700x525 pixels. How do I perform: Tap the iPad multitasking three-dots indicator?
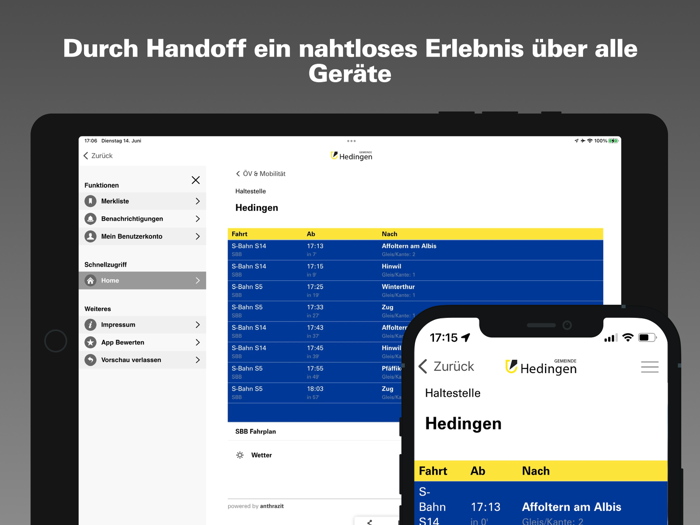point(351,141)
